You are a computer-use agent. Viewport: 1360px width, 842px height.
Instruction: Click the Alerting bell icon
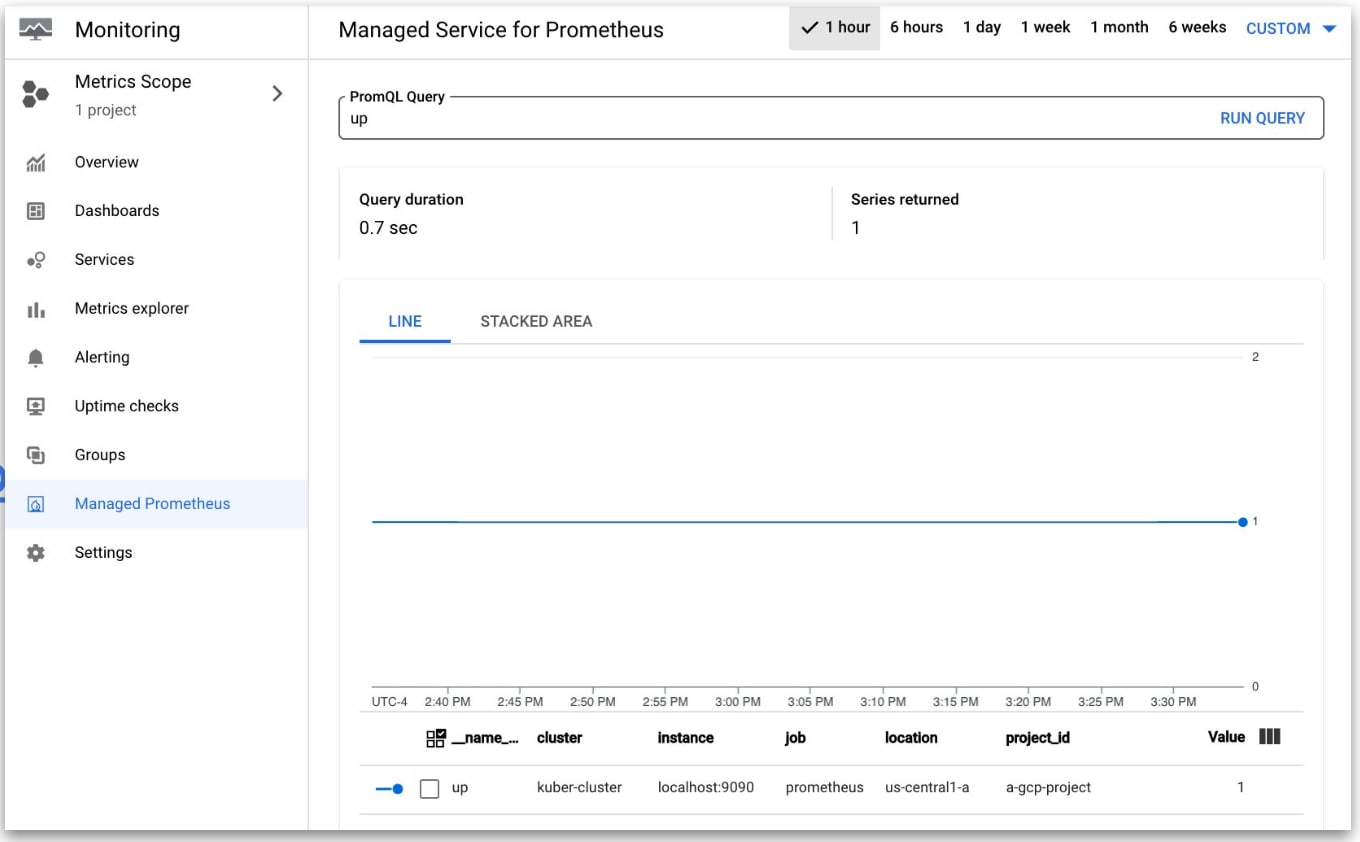(36, 358)
